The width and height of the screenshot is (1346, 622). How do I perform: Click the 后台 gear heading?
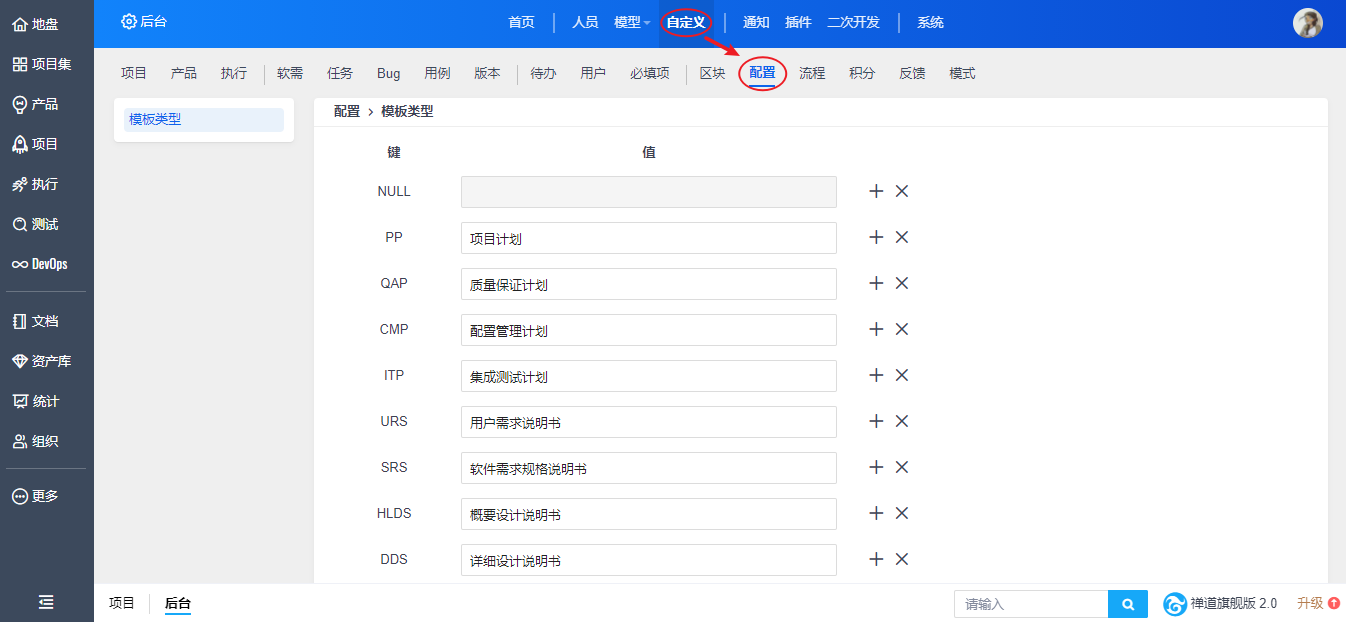[x=144, y=21]
